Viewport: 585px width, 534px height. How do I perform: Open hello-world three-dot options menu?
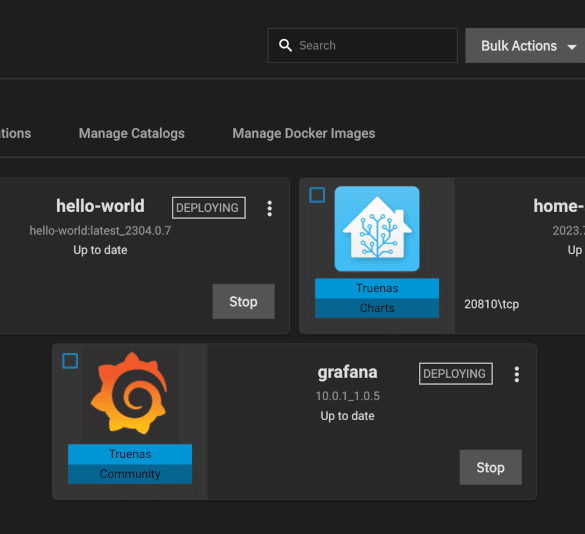tap(270, 208)
